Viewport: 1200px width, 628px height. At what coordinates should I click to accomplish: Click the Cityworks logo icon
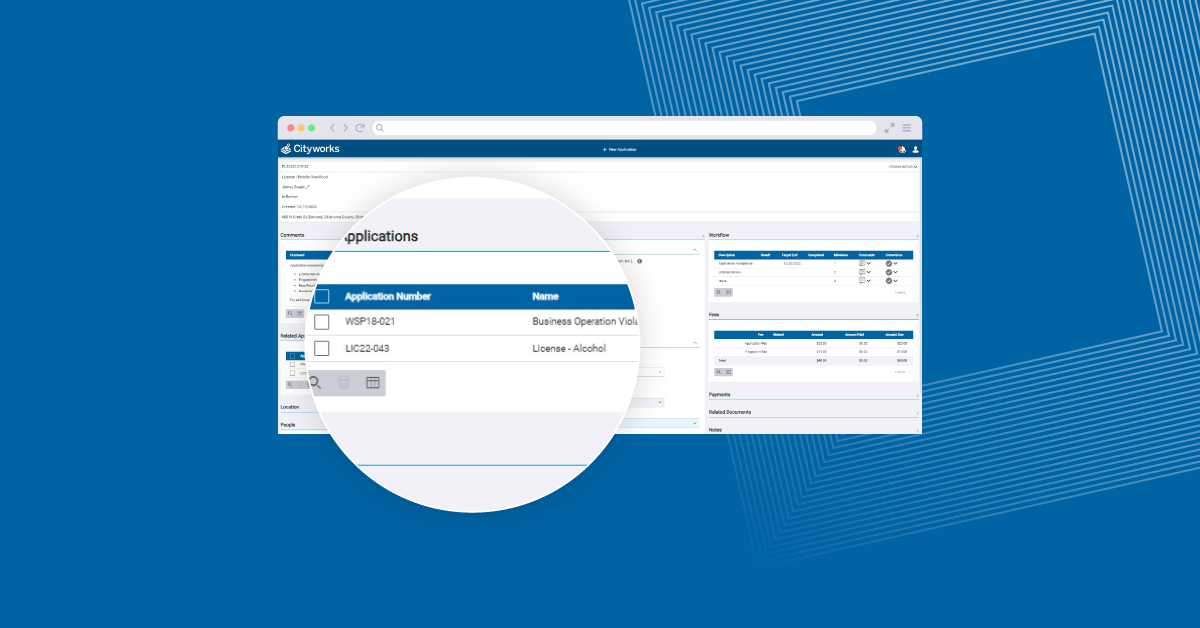point(286,148)
